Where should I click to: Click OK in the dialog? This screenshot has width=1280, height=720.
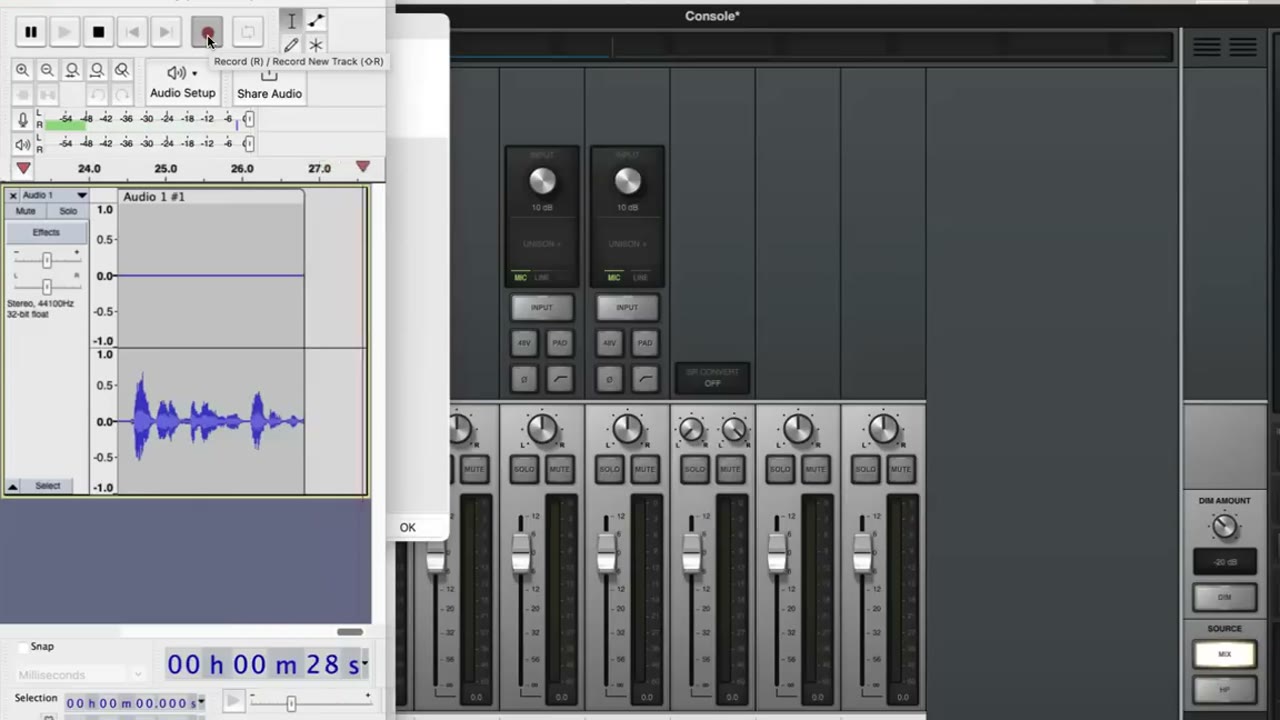point(408,527)
